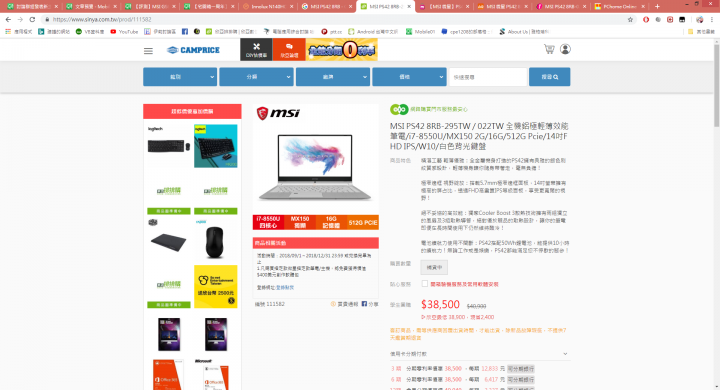This screenshot has height=390, width=720.
Task: Open the hamburger menu beside CAMPRICE logo
Action: (x=148, y=51)
